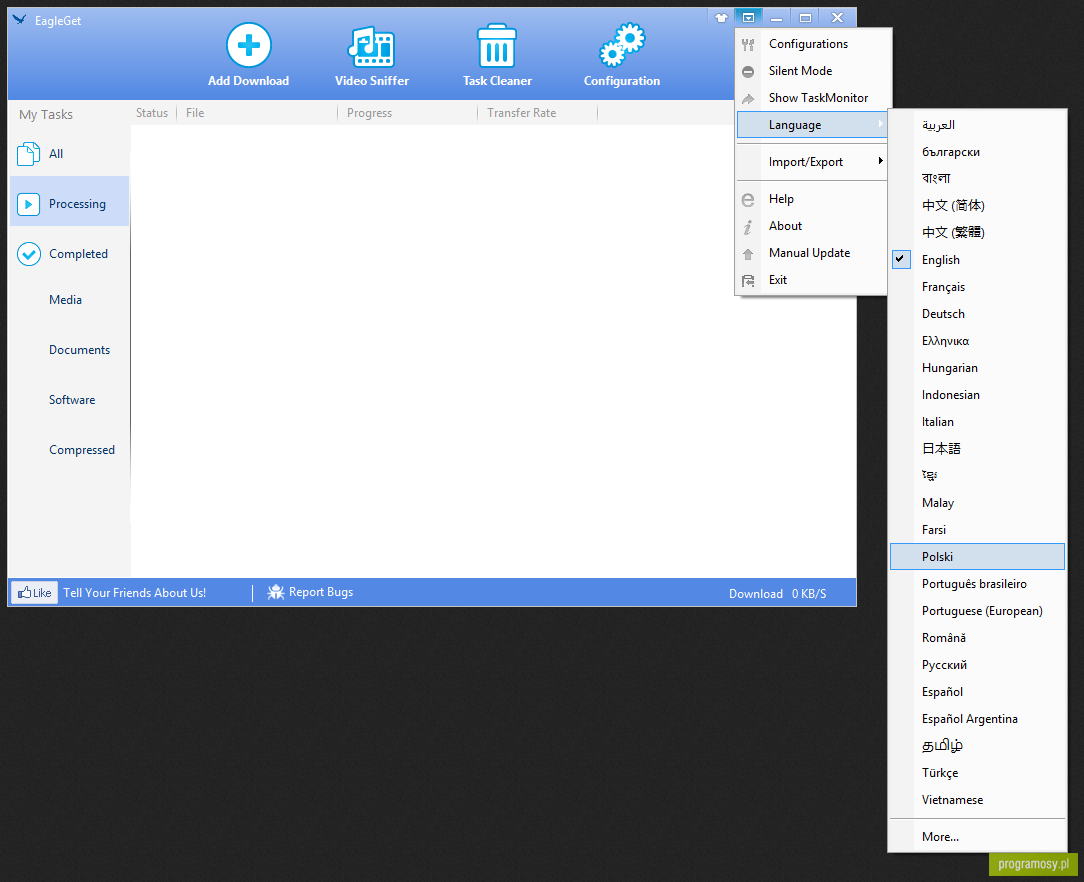The width and height of the screenshot is (1084, 882).
Task: Click the Show TaskMonitor arrow icon
Action: click(x=748, y=99)
